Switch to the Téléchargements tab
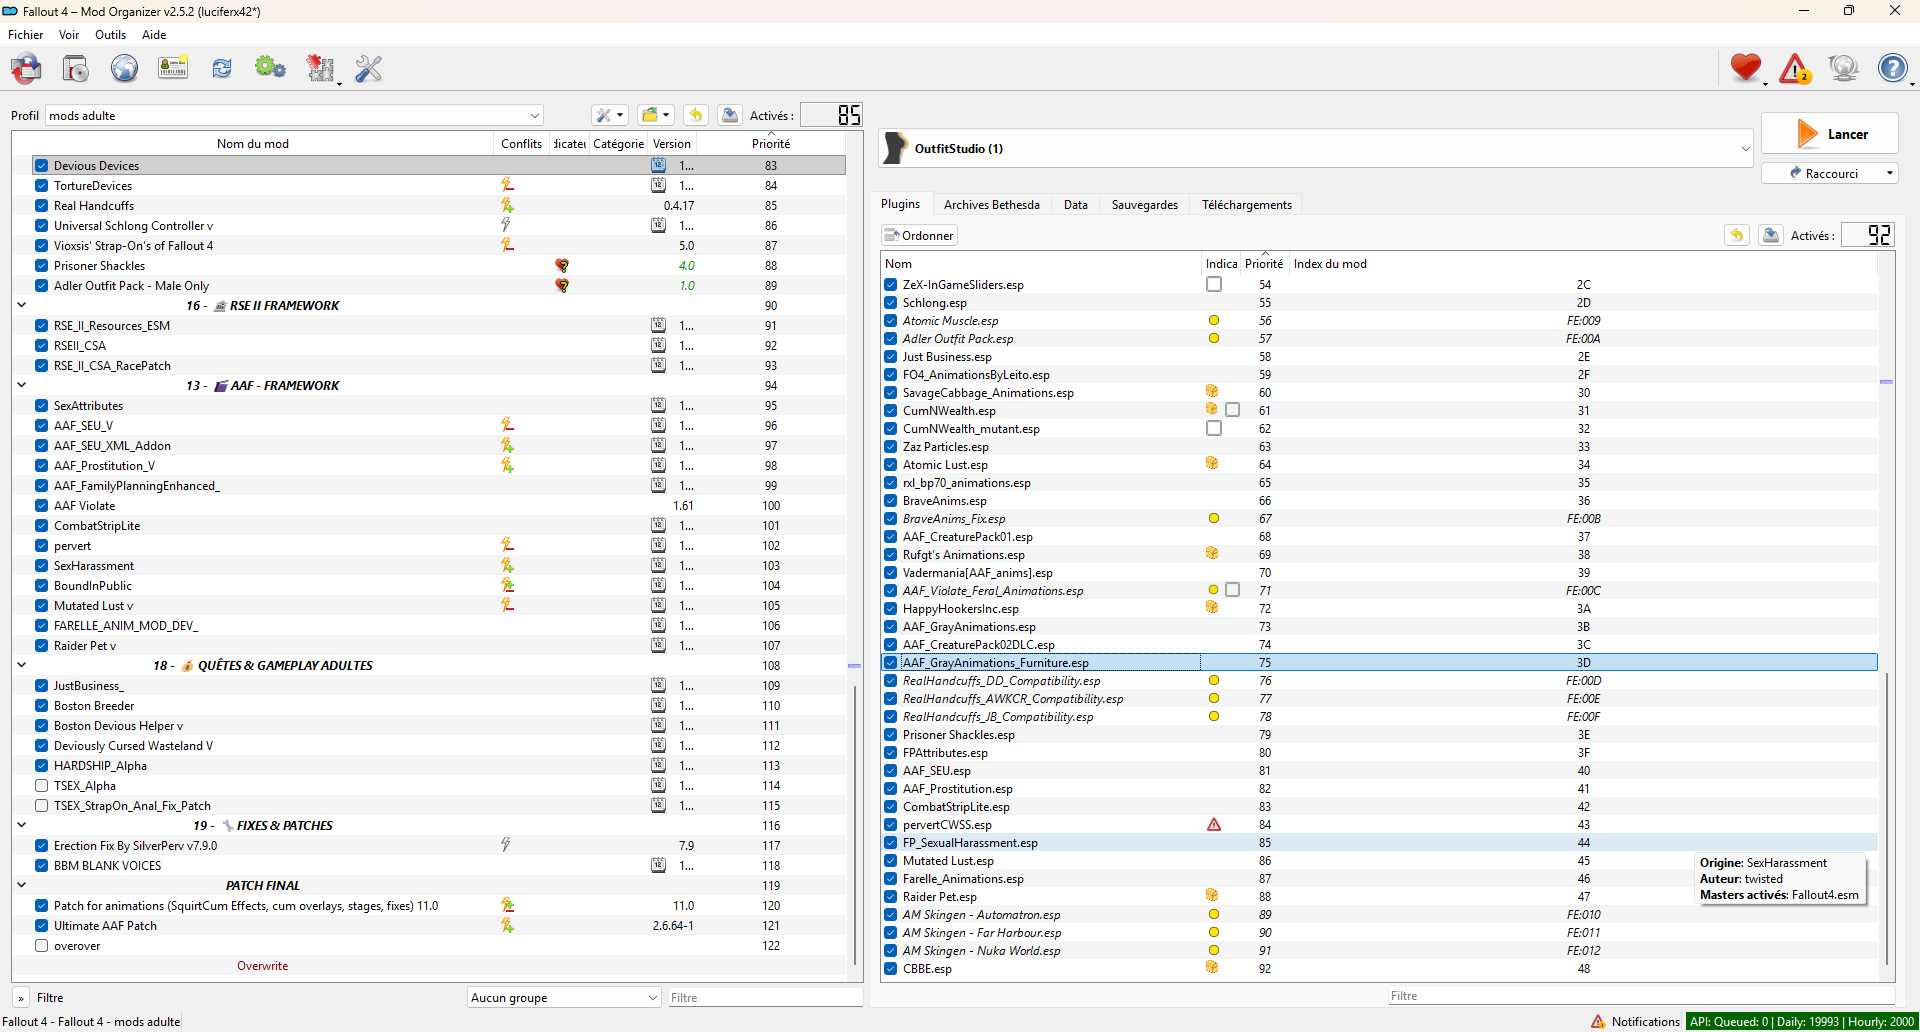The height and width of the screenshot is (1032, 1920). click(1247, 205)
